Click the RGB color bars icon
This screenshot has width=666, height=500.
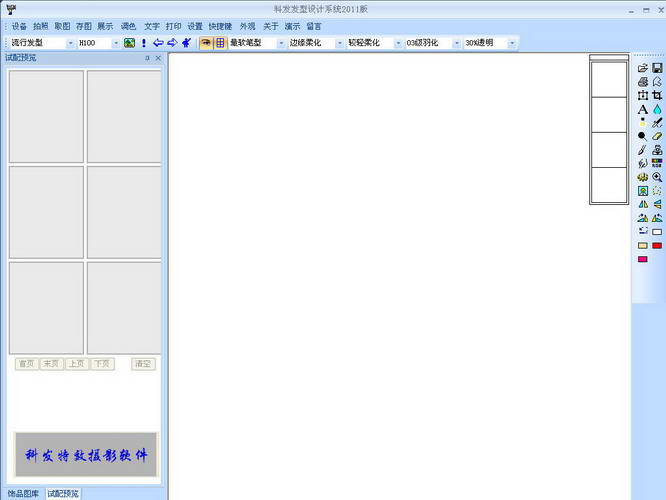point(657,164)
